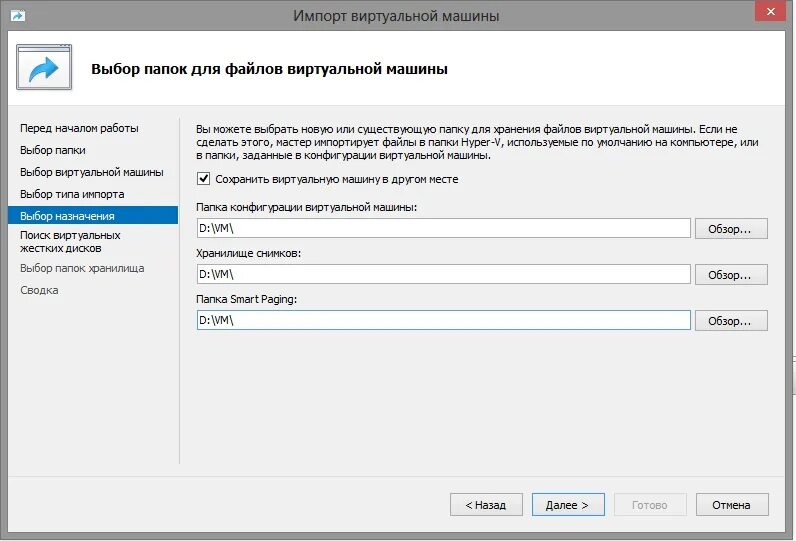This screenshot has height=541, width=796.
Task: Toggle 'Сохранить виртуальную машину в другом месте' checkbox
Action: tap(204, 179)
